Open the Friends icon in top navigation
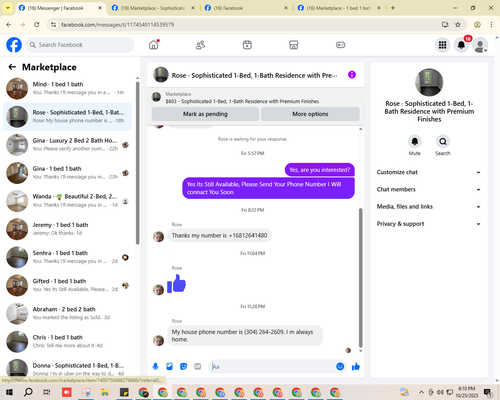Screen dimensions: 500x400 click(x=200, y=45)
